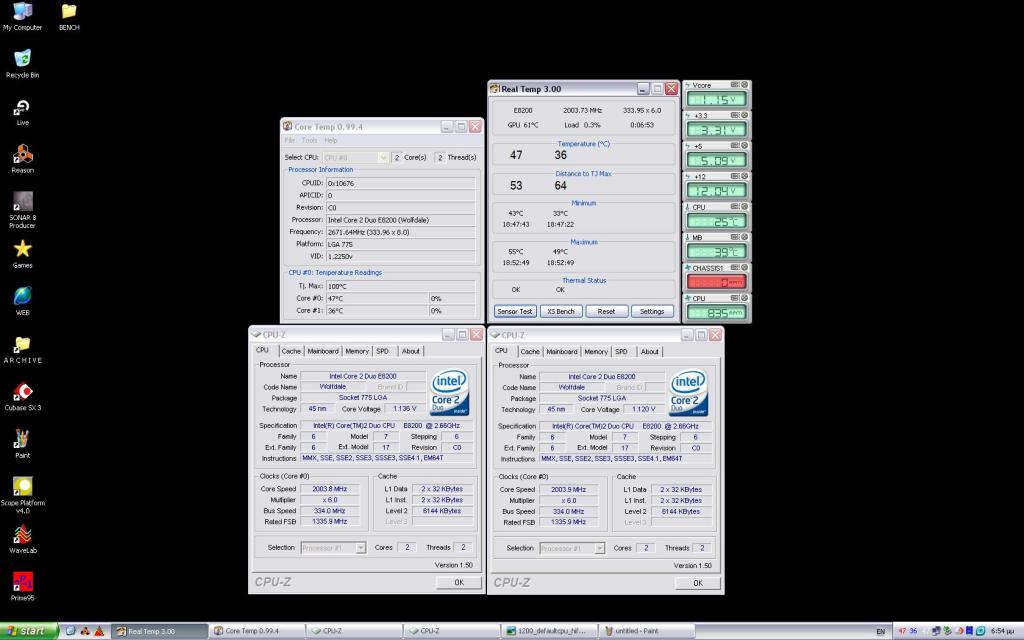Image resolution: width=1024 pixels, height=640 pixels.
Task: Open the Tools menu in Core Temp
Action: [x=310, y=140]
